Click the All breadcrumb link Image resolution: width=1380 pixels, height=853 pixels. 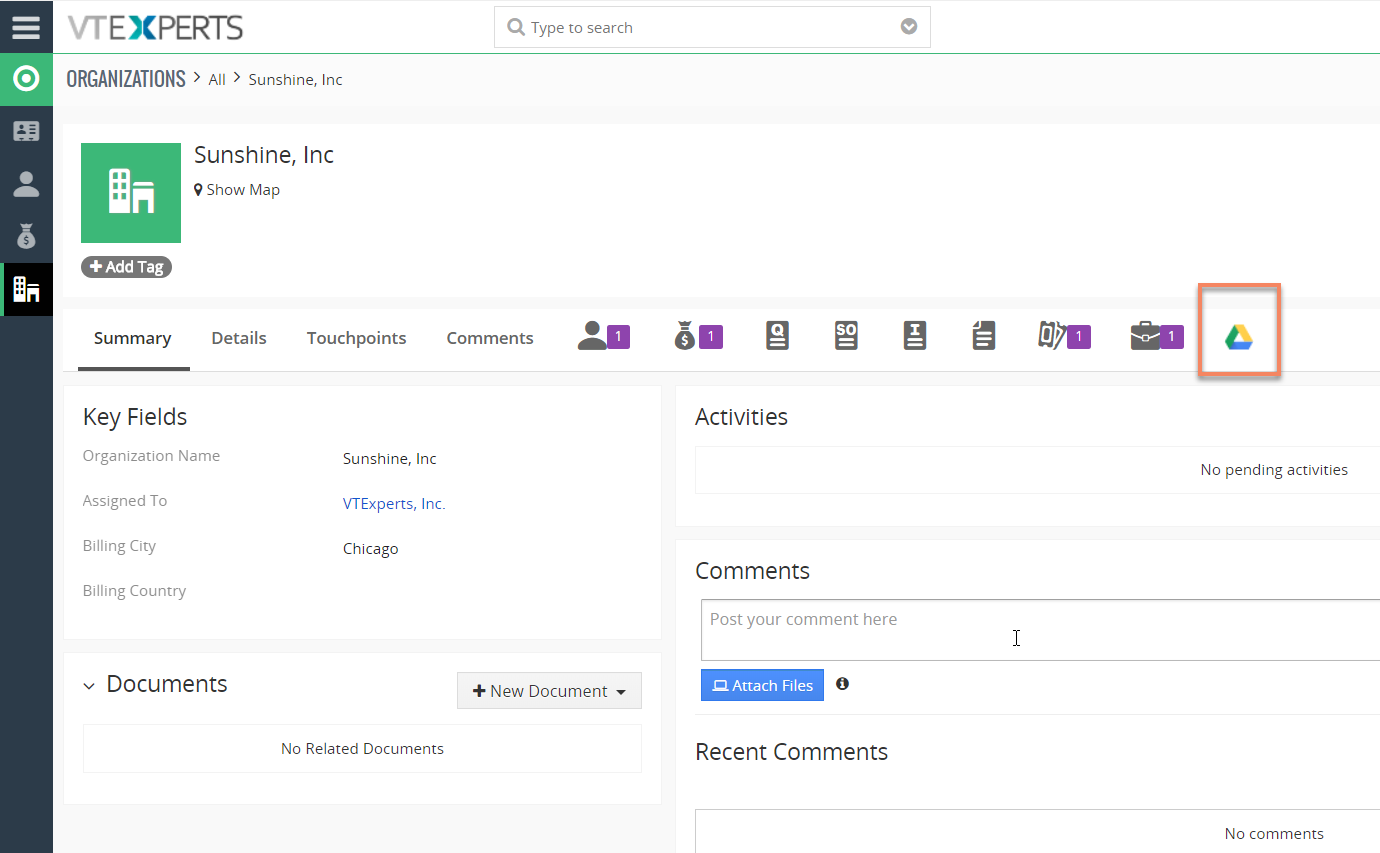click(217, 80)
